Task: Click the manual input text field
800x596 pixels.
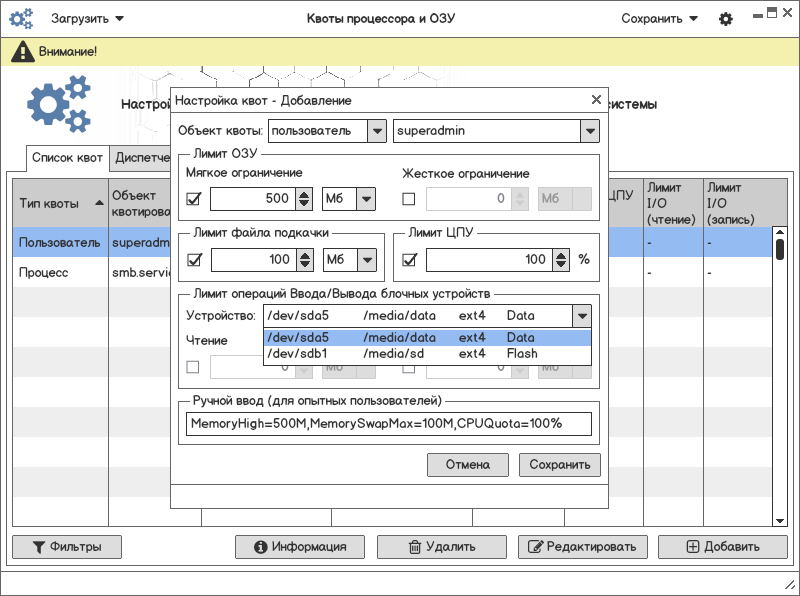Action: [x=388, y=424]
